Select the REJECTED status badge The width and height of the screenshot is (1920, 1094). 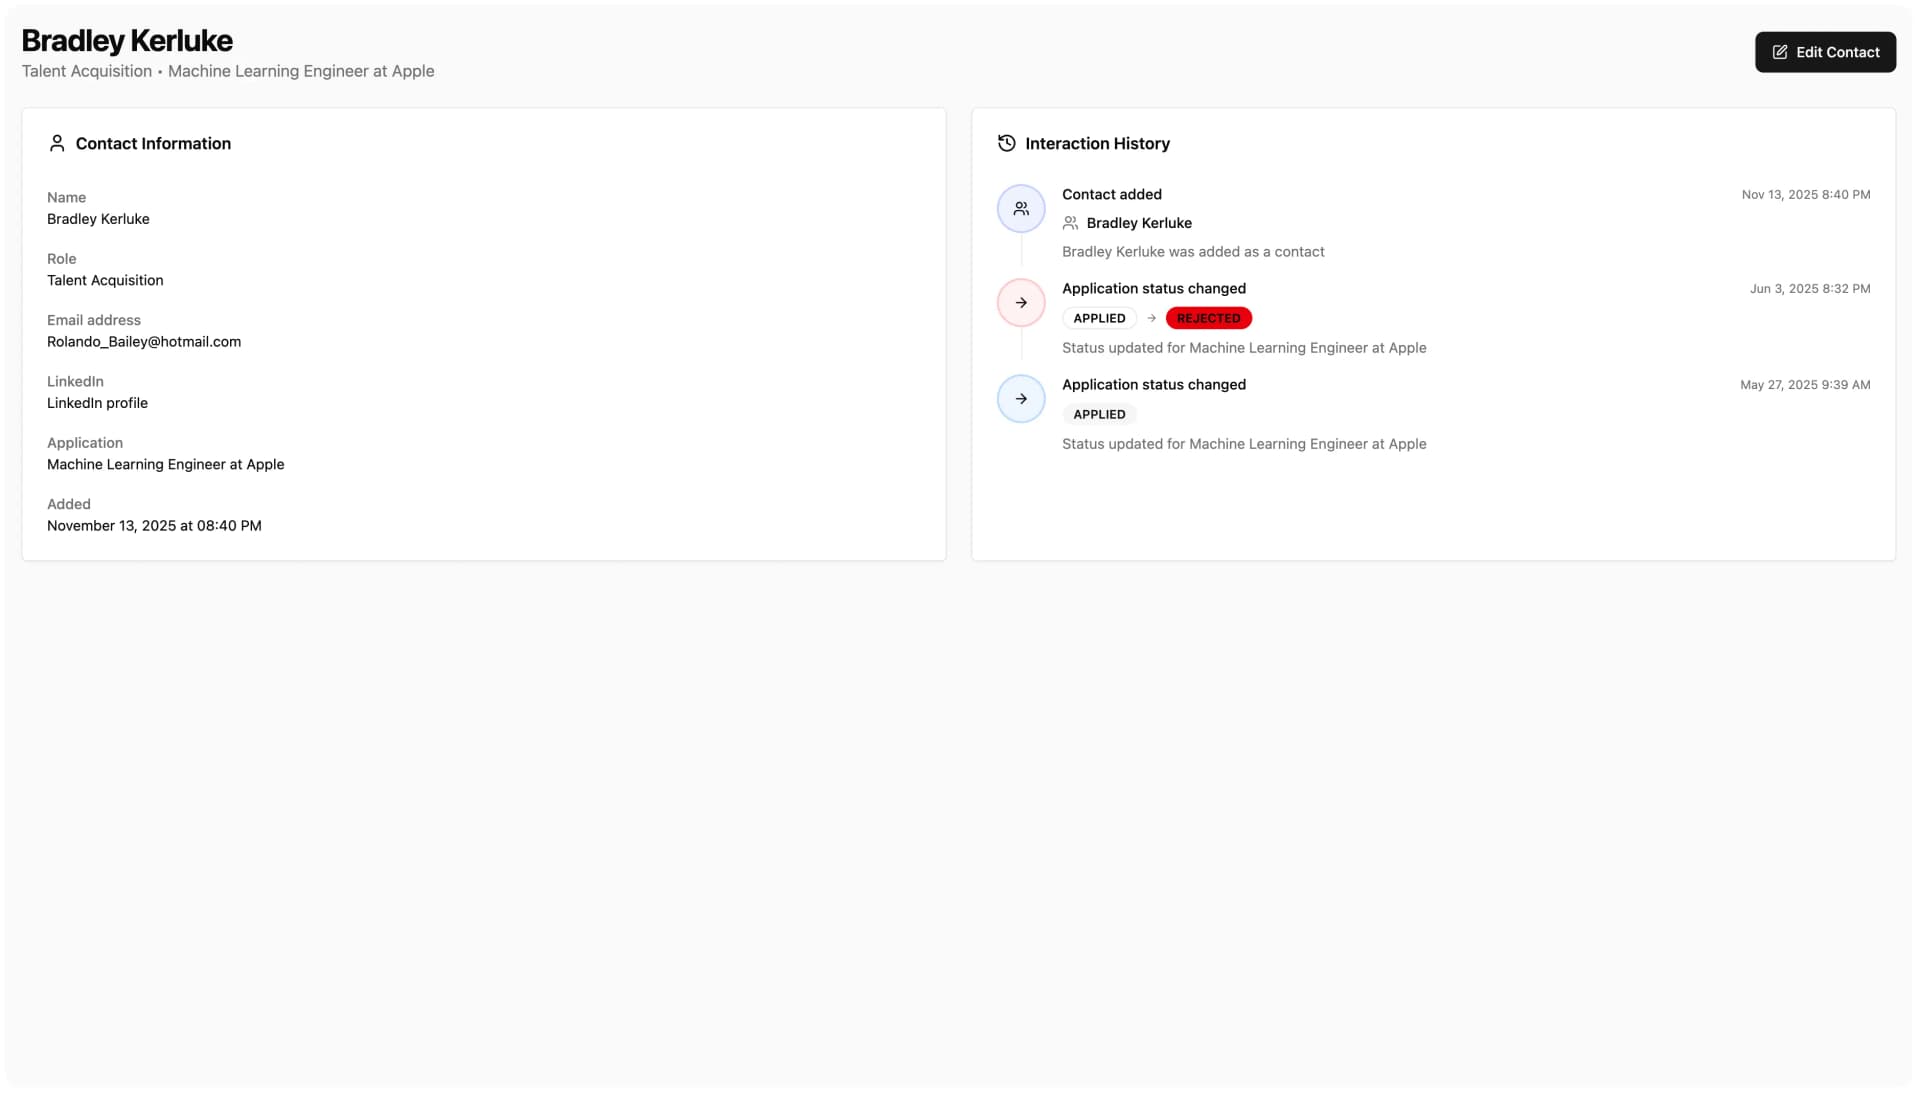(1208, 318)
